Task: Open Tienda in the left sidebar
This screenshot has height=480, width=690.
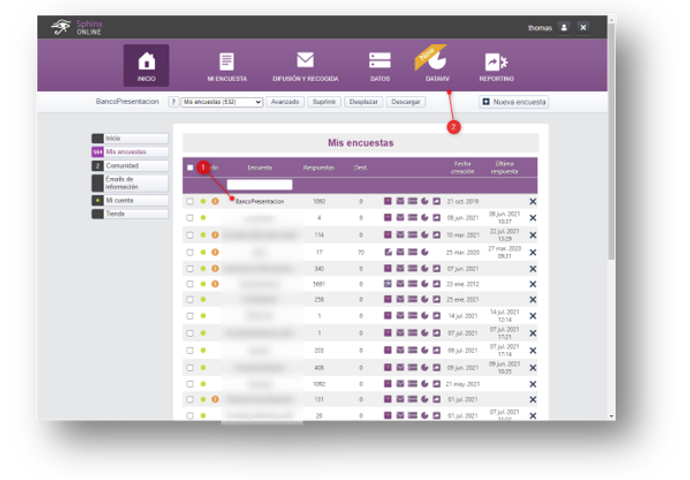Action: point(130,214)
